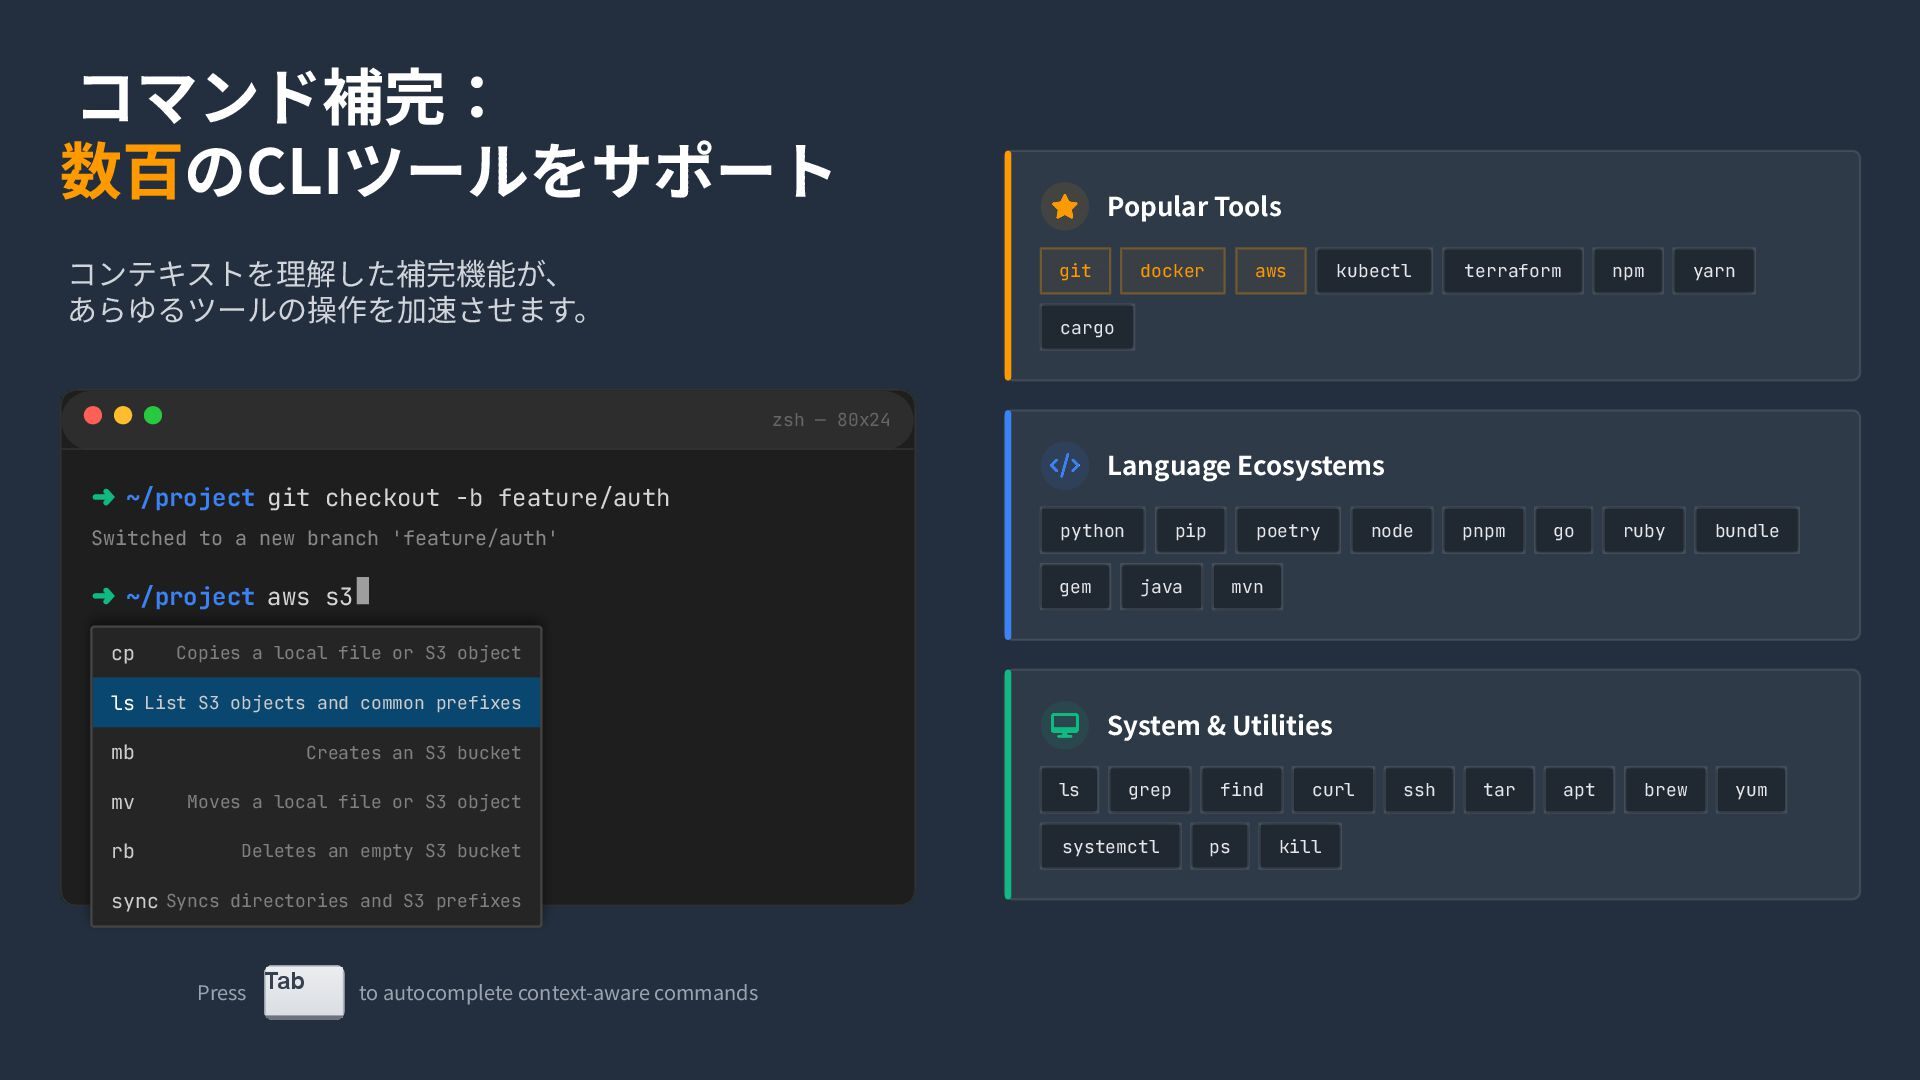This screenshot has width=1920, height=1080.
Task: Pick the 'cp' completion option
Action: coord(316,653)
